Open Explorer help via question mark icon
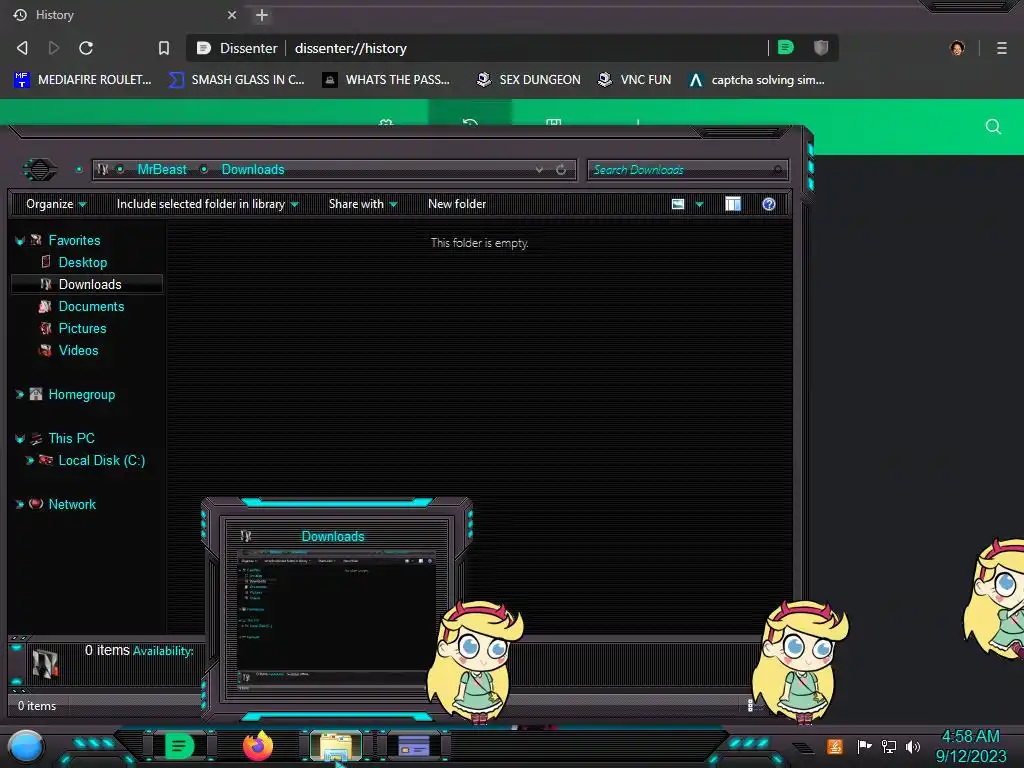Image resolution: width=1024 pixels, height=768 pixels. 769,204
